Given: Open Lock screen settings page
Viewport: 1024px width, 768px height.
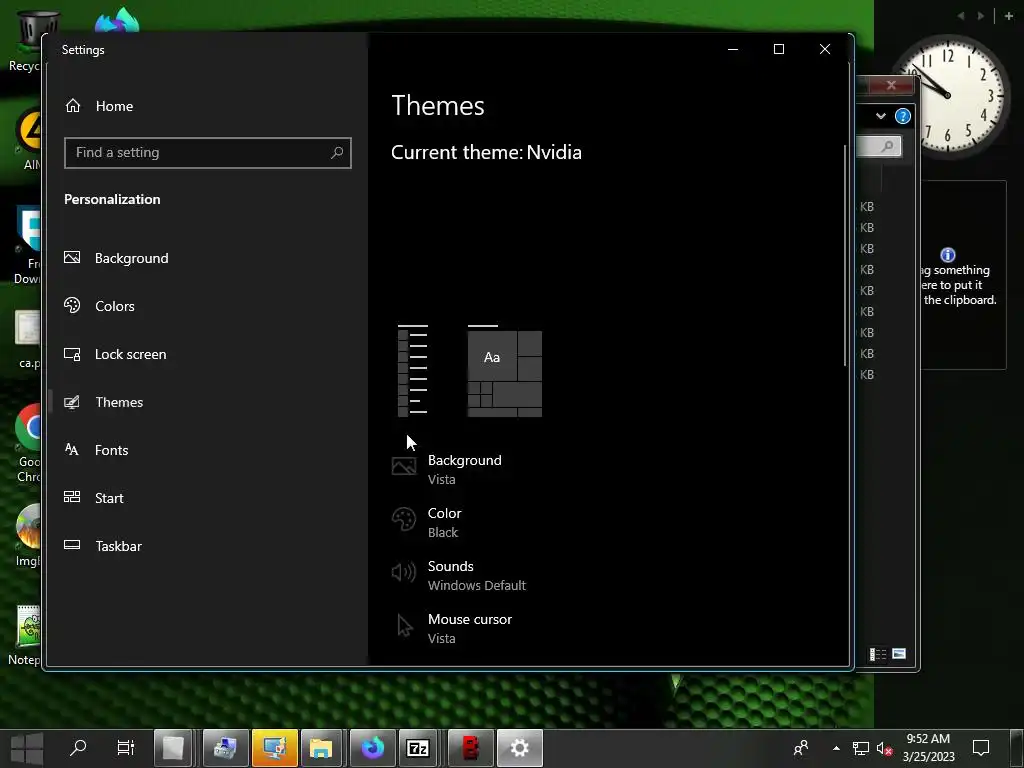Looking at the screenshot, I should point(115,354).
